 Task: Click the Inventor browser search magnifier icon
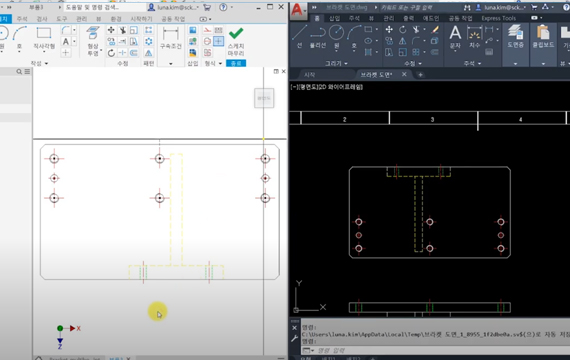point(19,72)
